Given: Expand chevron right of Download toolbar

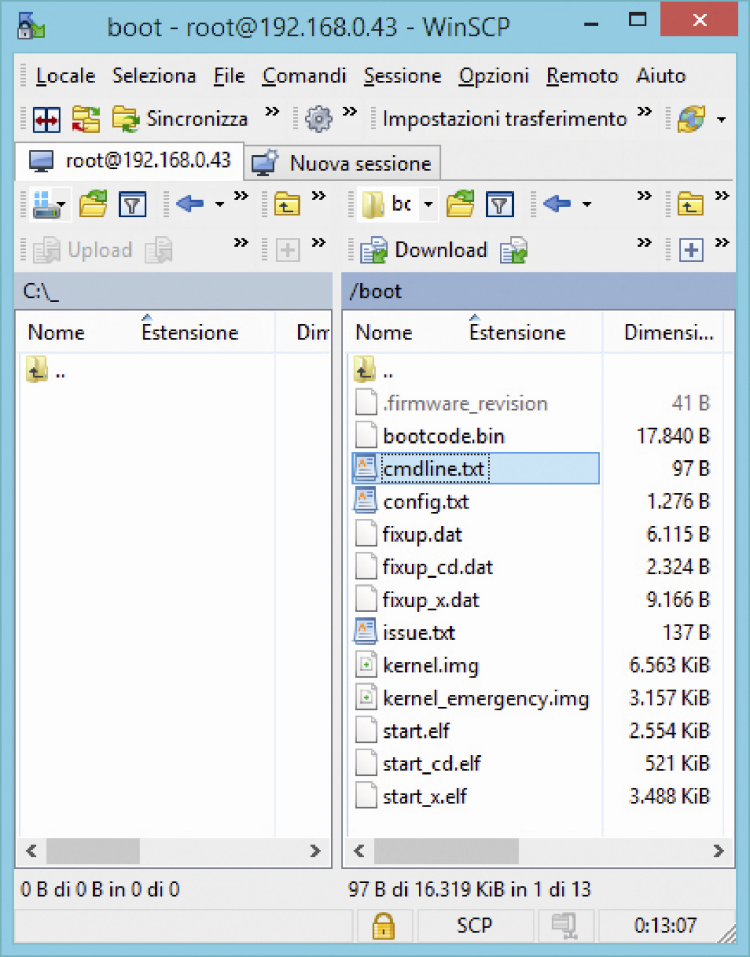Looking at the screenshot, I should [644, 243].
